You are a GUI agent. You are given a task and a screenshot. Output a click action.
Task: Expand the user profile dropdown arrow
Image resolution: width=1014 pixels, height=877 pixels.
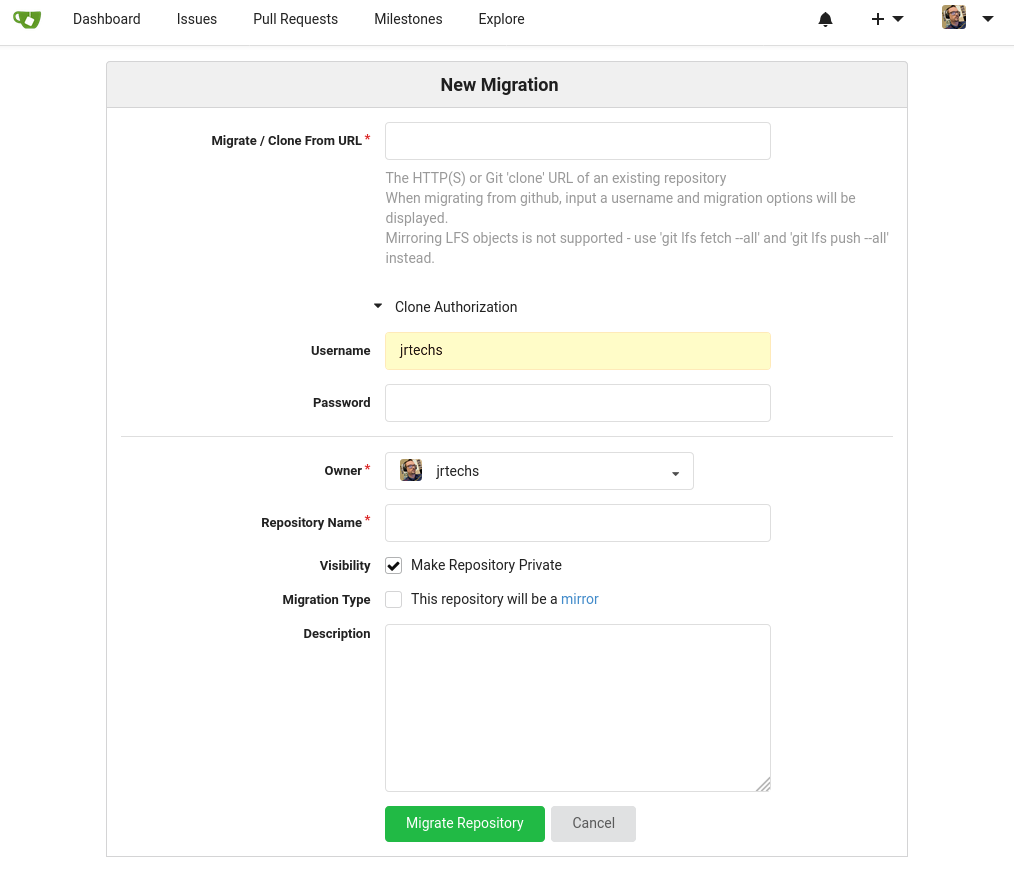click(x=988, y=19)
